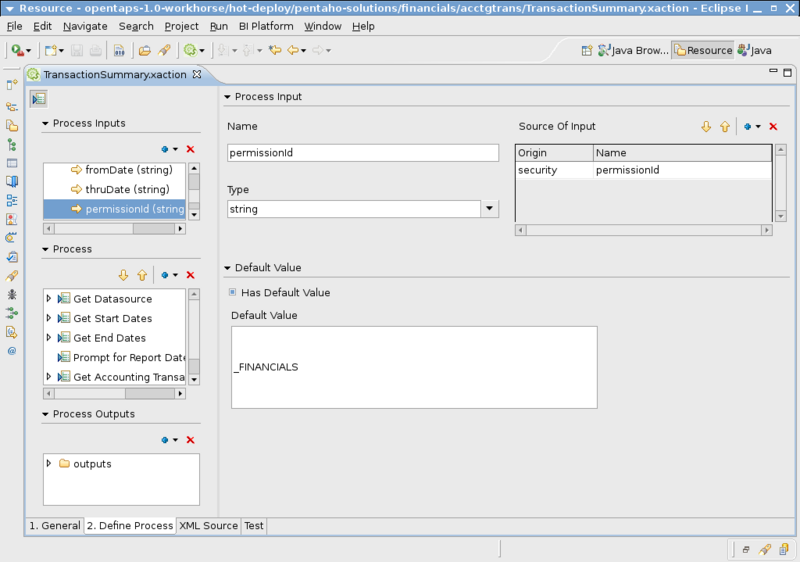
Task: Click the bug icon in left sidebar
Action: tap(12, 294)
